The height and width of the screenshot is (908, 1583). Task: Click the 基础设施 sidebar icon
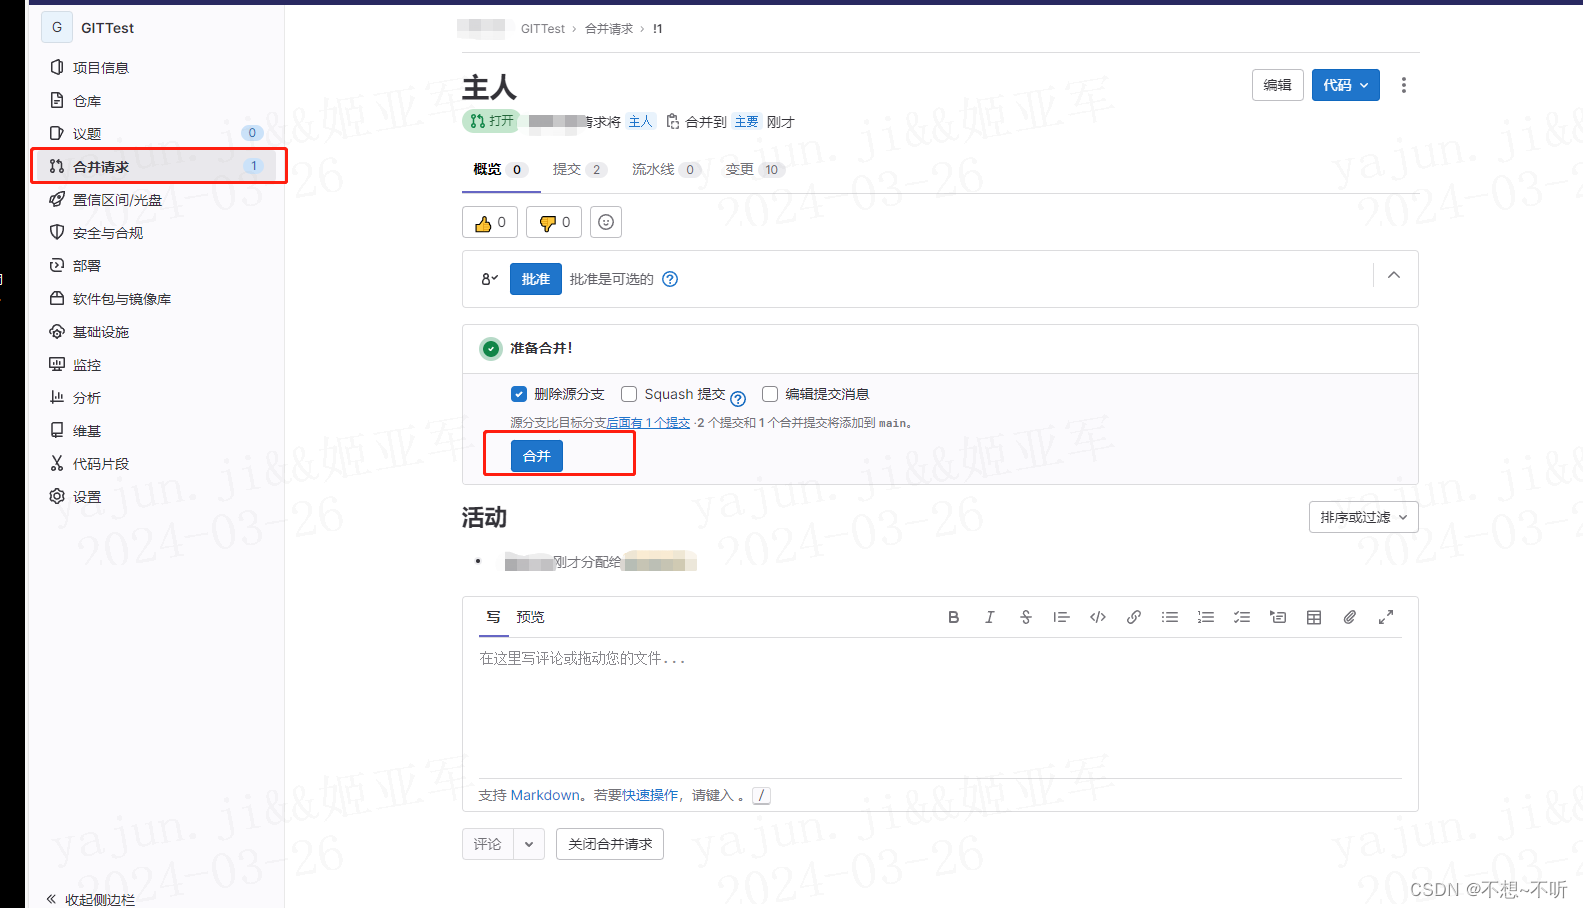pyautogui.click(x=57, y=332)
